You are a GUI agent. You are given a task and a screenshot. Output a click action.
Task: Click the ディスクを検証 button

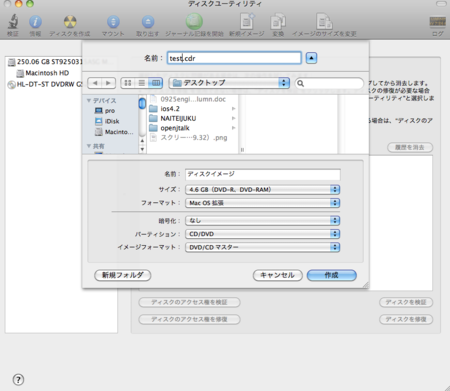(406, 302)
